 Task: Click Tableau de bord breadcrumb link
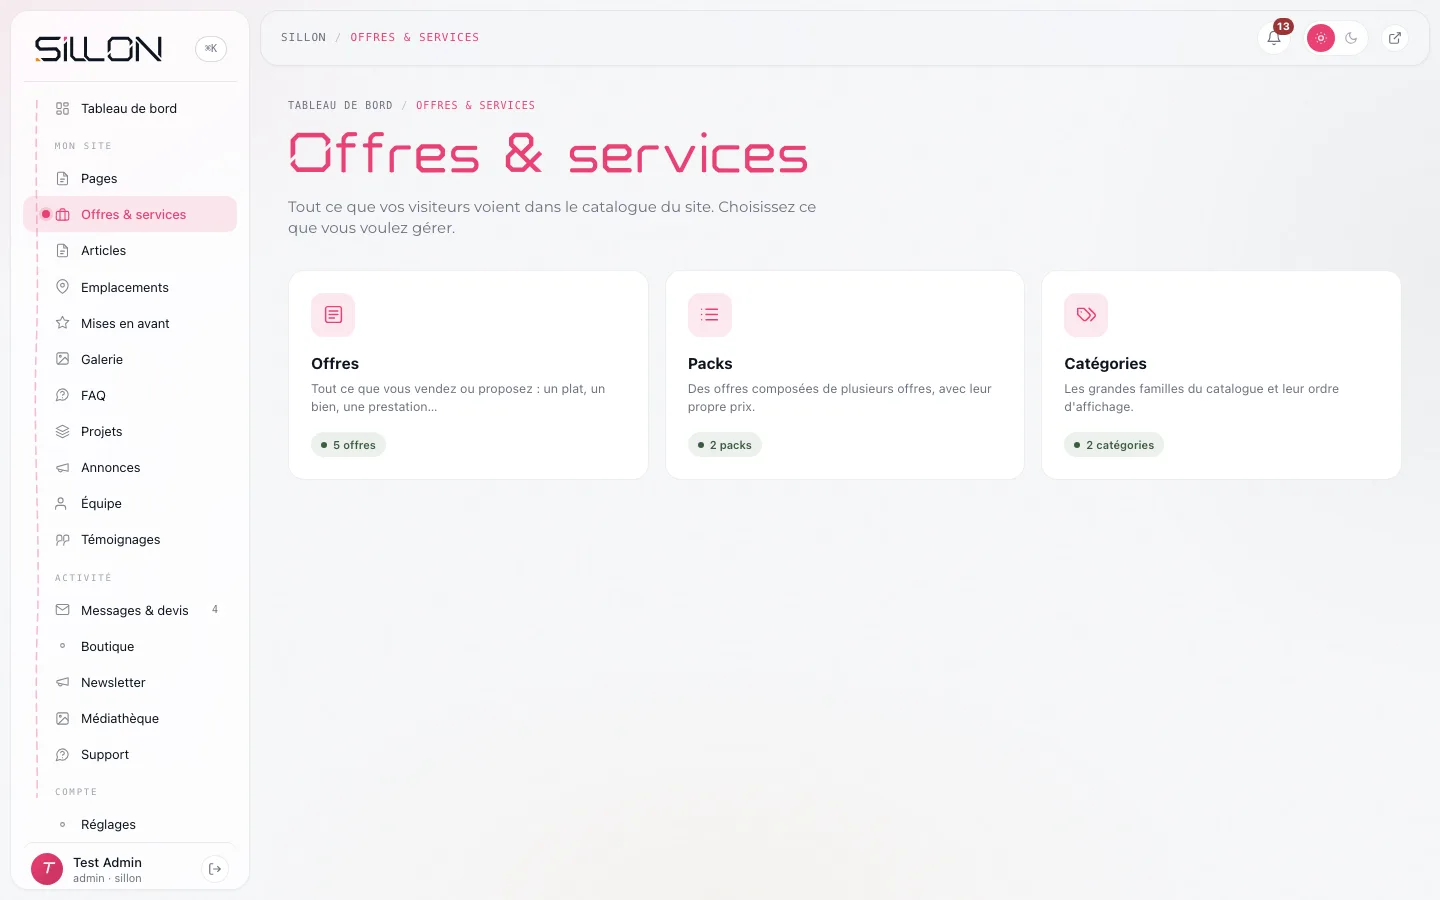click(340, 105)
